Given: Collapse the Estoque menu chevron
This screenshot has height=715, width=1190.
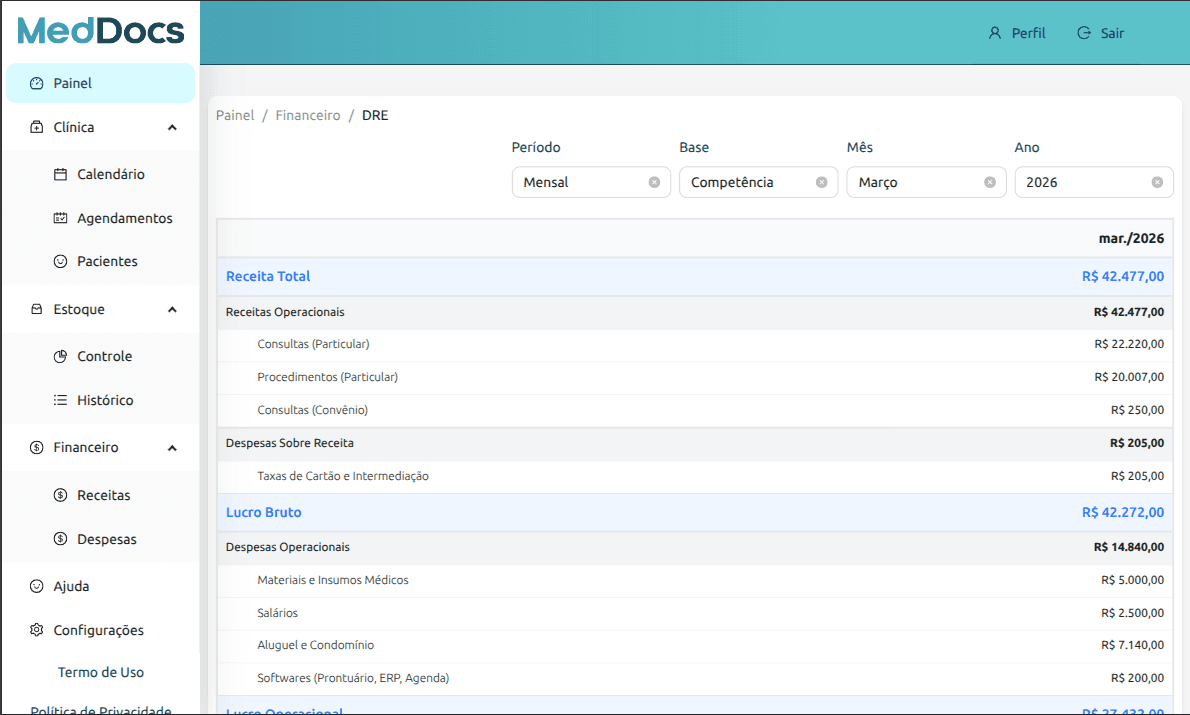Looking at the screenshot, I should click(x=172, y=310).
